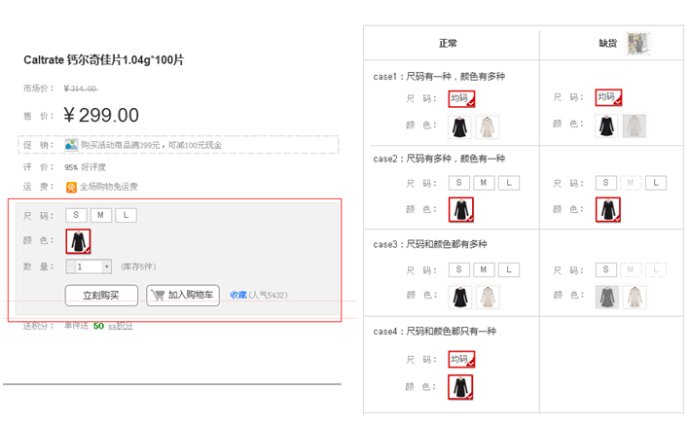Select size L in case2 缺货 column
This screenshot has width=690, height=426.
(656, 183)
